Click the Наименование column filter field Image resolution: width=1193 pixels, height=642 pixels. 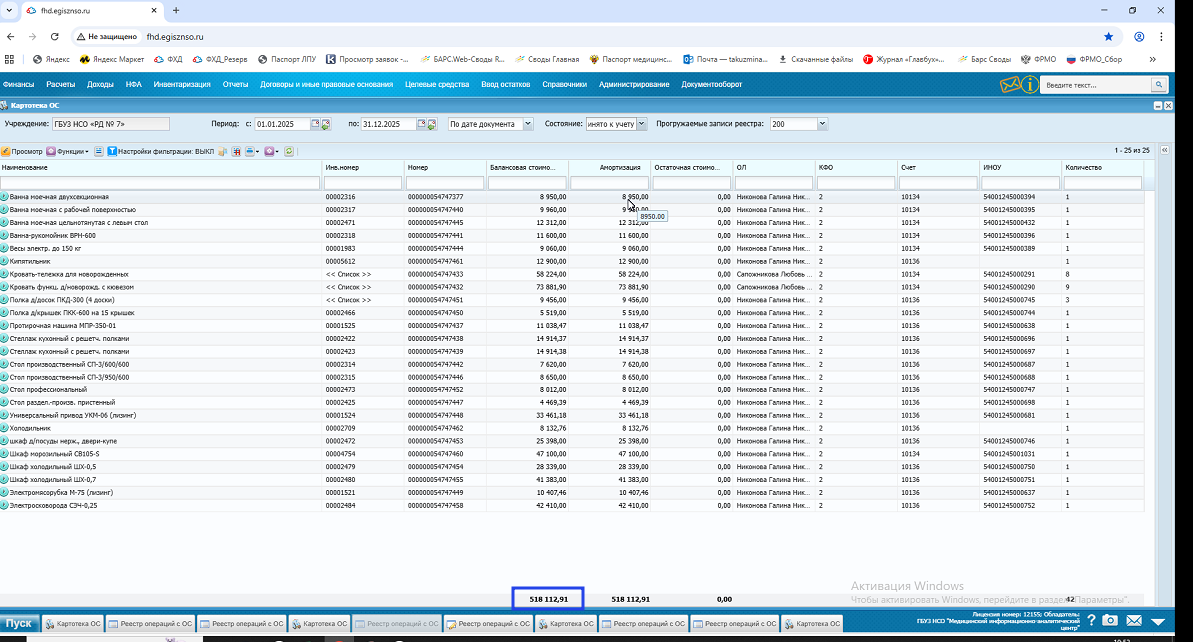[160, 183]
